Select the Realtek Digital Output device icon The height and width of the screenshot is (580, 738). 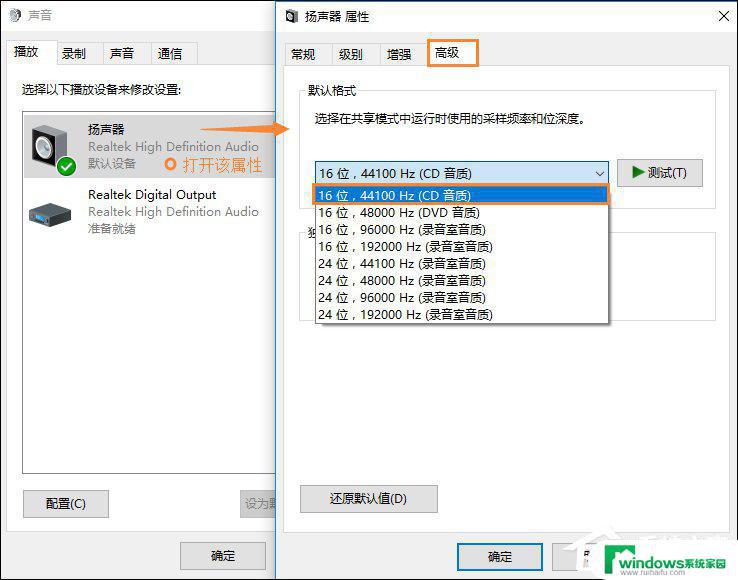pos(50,214)
